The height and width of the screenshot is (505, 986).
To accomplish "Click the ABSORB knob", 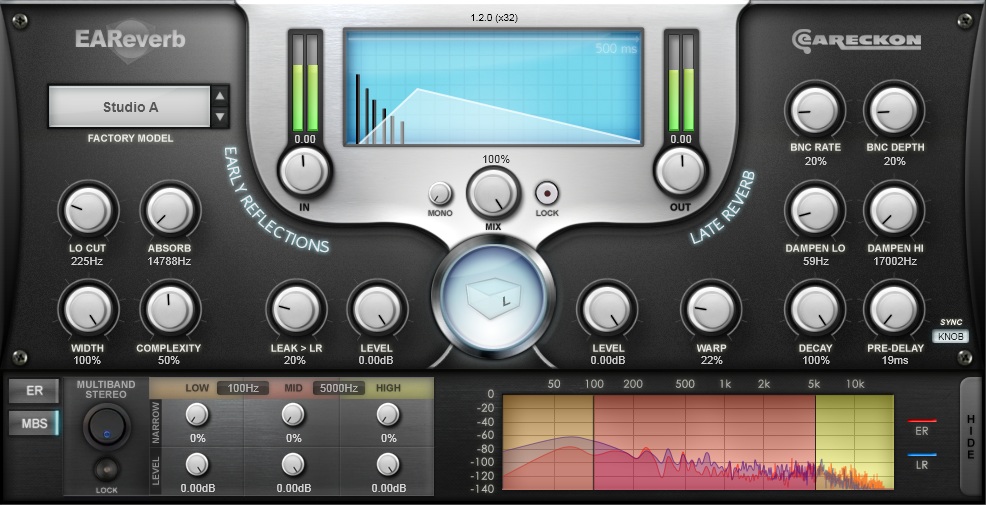I will pos(170,209).
